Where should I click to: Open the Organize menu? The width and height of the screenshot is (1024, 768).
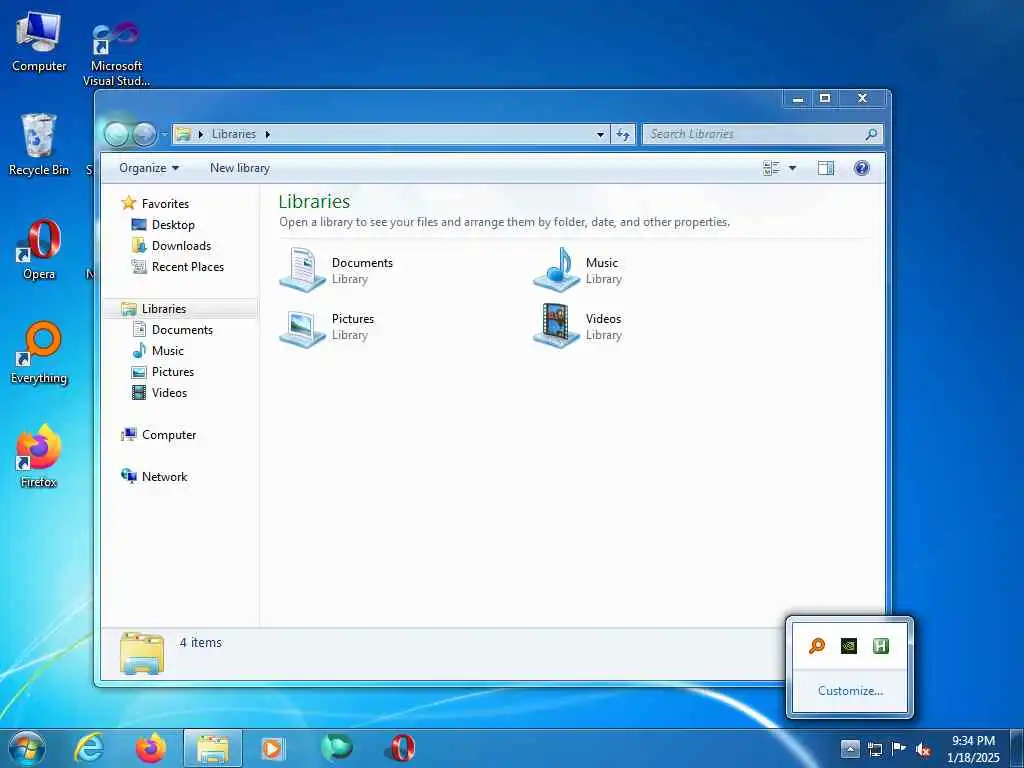click(149, 168)
